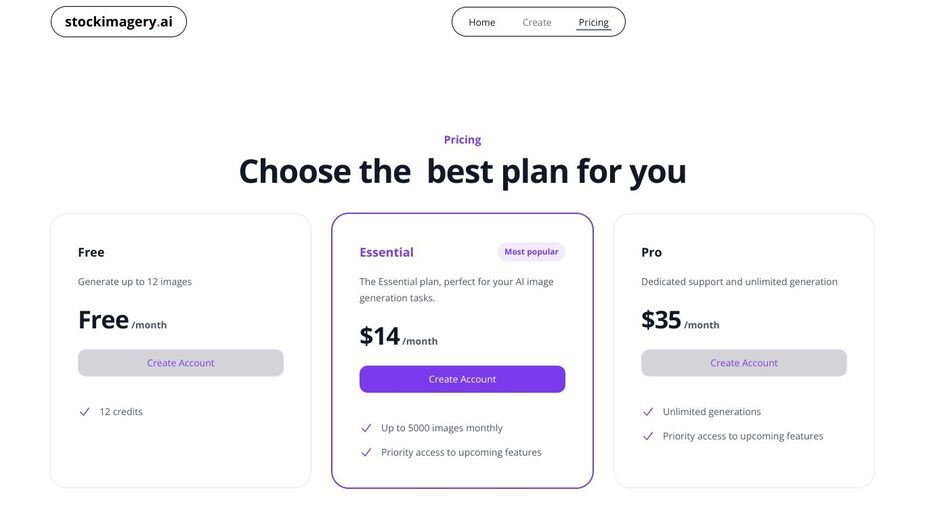The width and height of the screenshot is (925, 520).
Task: Click checkmark icon next to 12 credits
Action: coord(84,412)
